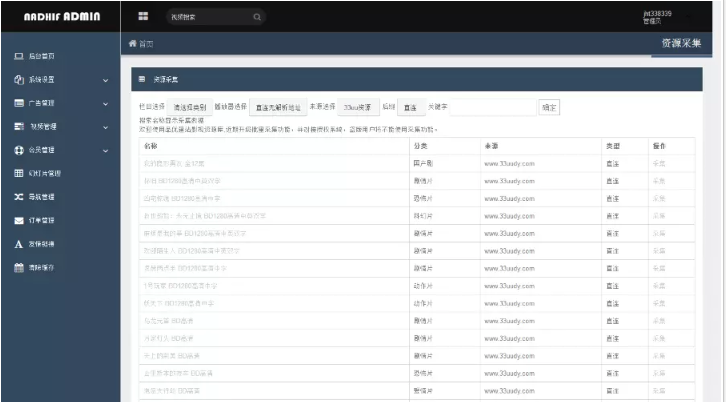The width and height of the screenshot is (726, 402).
Task: Click the clear cache calendar icon
Action: click(19, 267)
